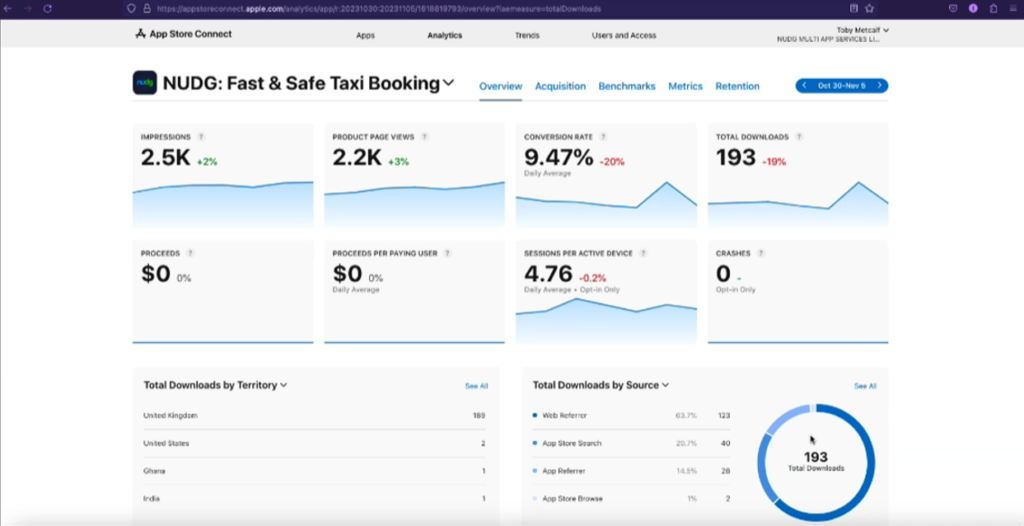Screen dimensions: 1024x526
Task: Switch to the Acquisition tab
Action: 560,86
